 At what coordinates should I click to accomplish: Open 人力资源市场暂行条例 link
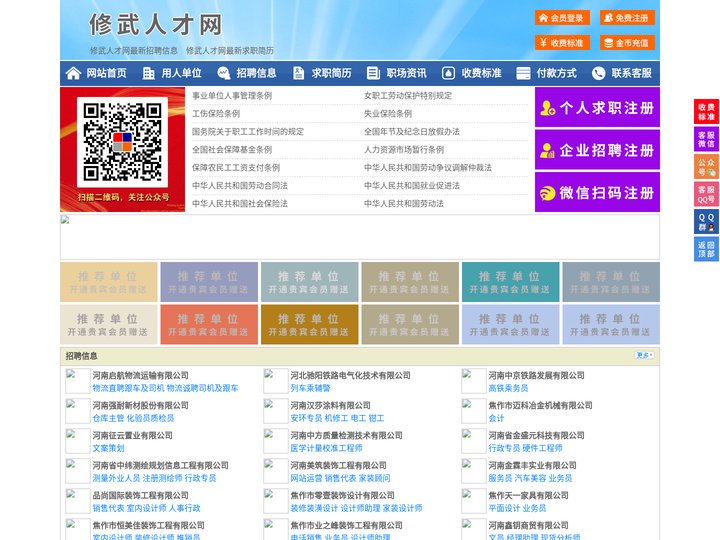[x=404, y=149]
